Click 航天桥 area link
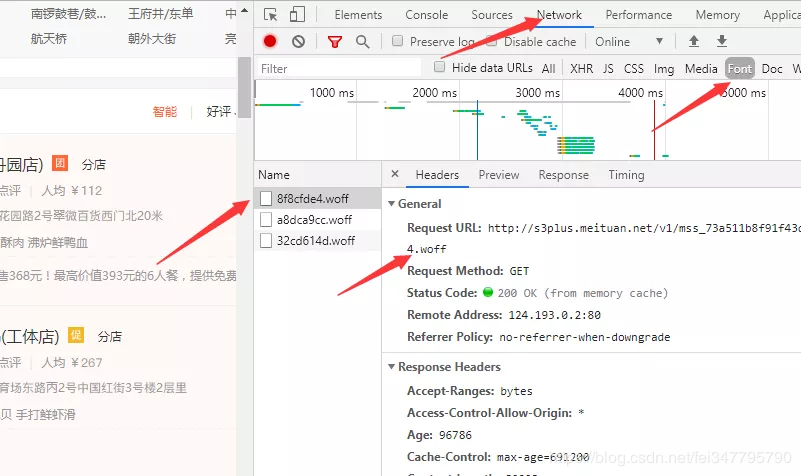 [49, 39]
